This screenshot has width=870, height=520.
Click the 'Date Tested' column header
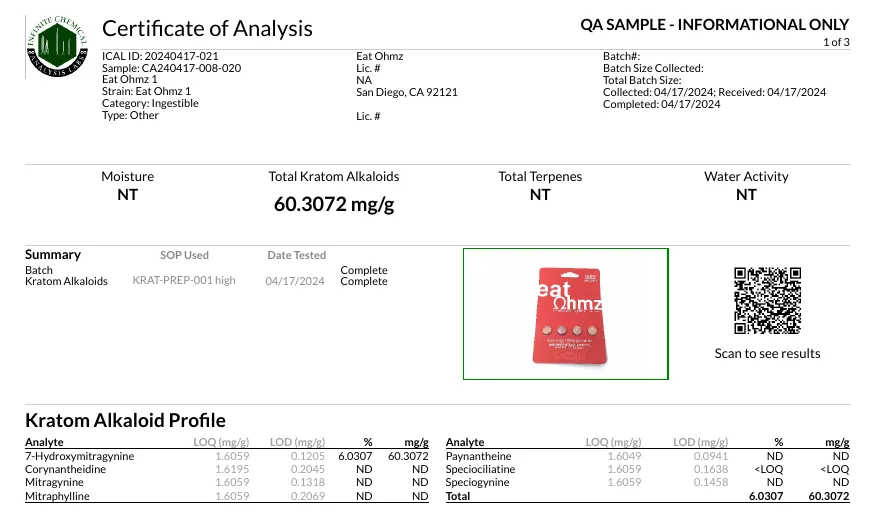[x=296, y=255]
